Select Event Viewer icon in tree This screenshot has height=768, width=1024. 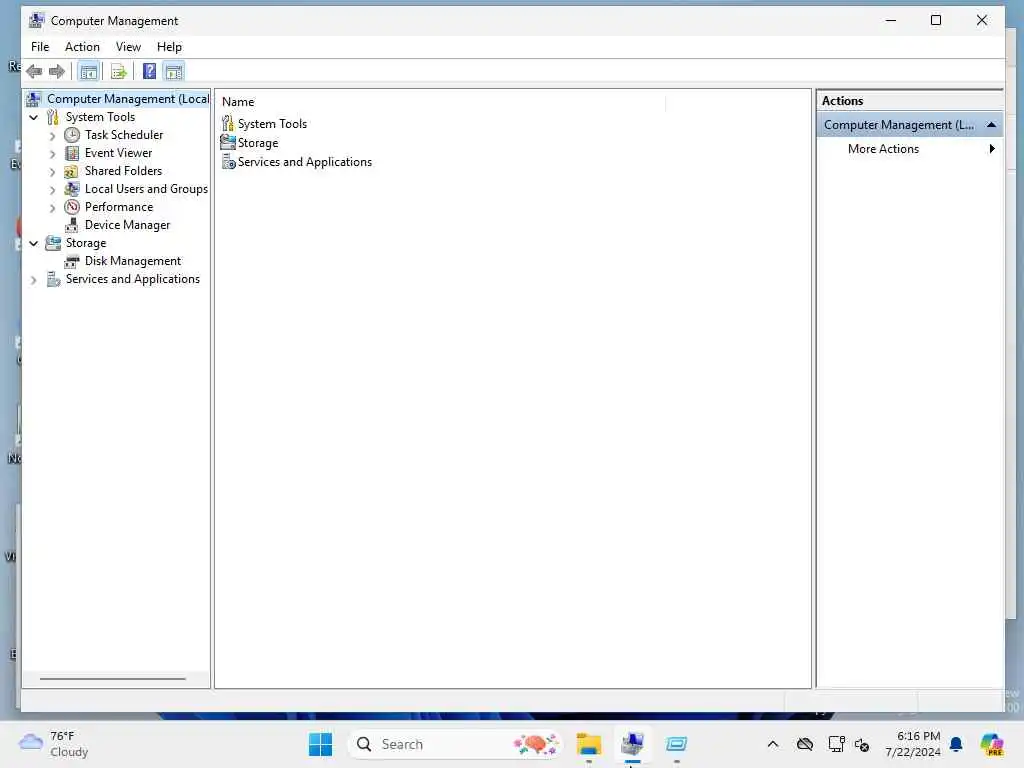72,153
